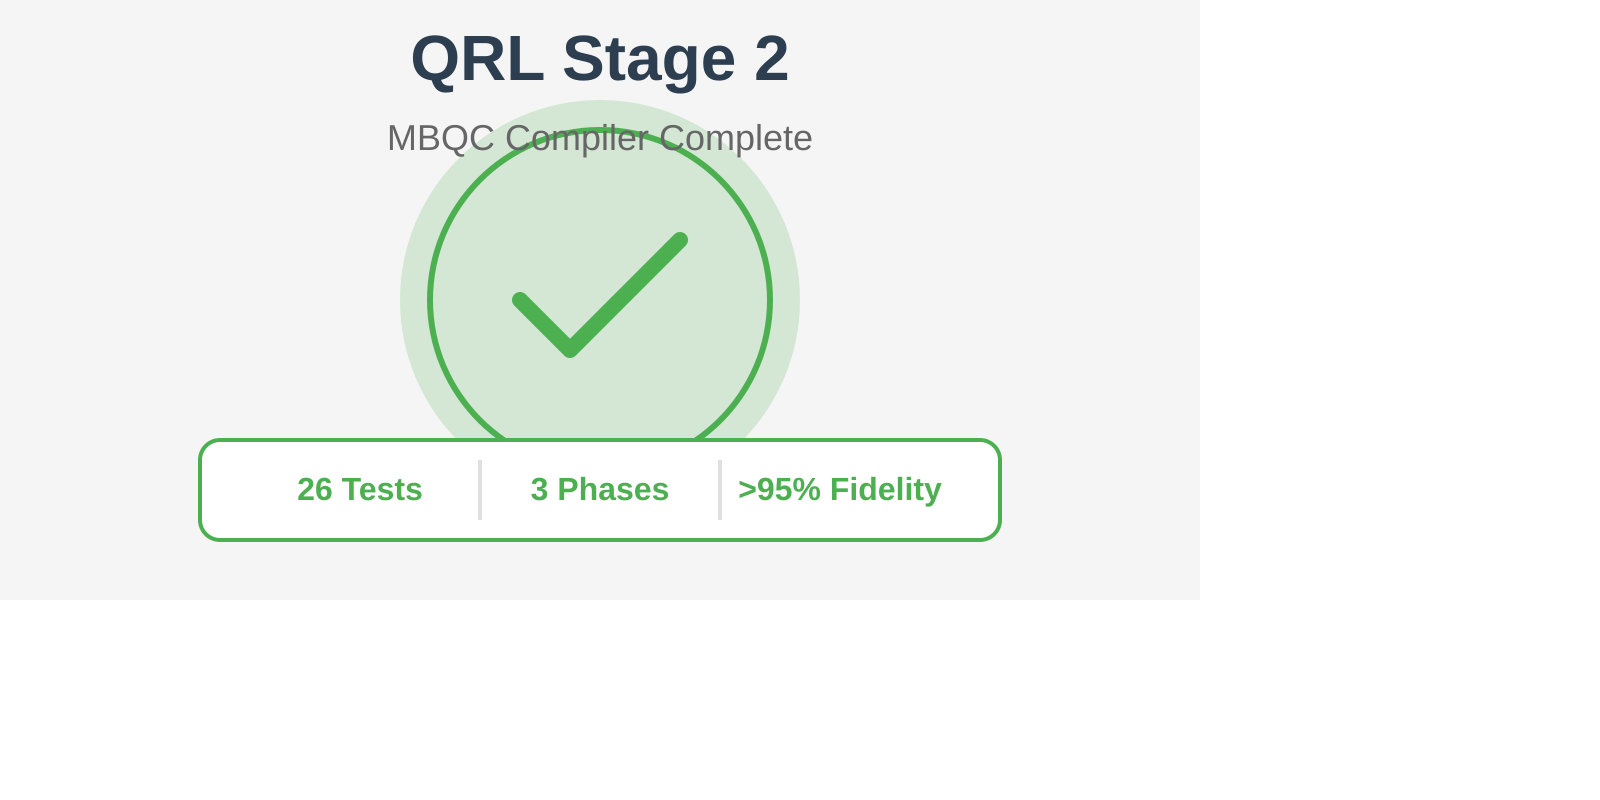Image resolution: width=1600 pixels, height=800 pixels.
Task: Select the "Fidelity" label
Action: tap(885, 489)
